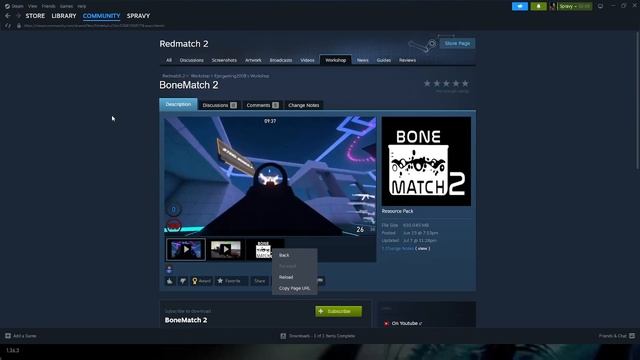Open the Spravy account dropdown
640x360 pixels.
[x=575, y=6]
